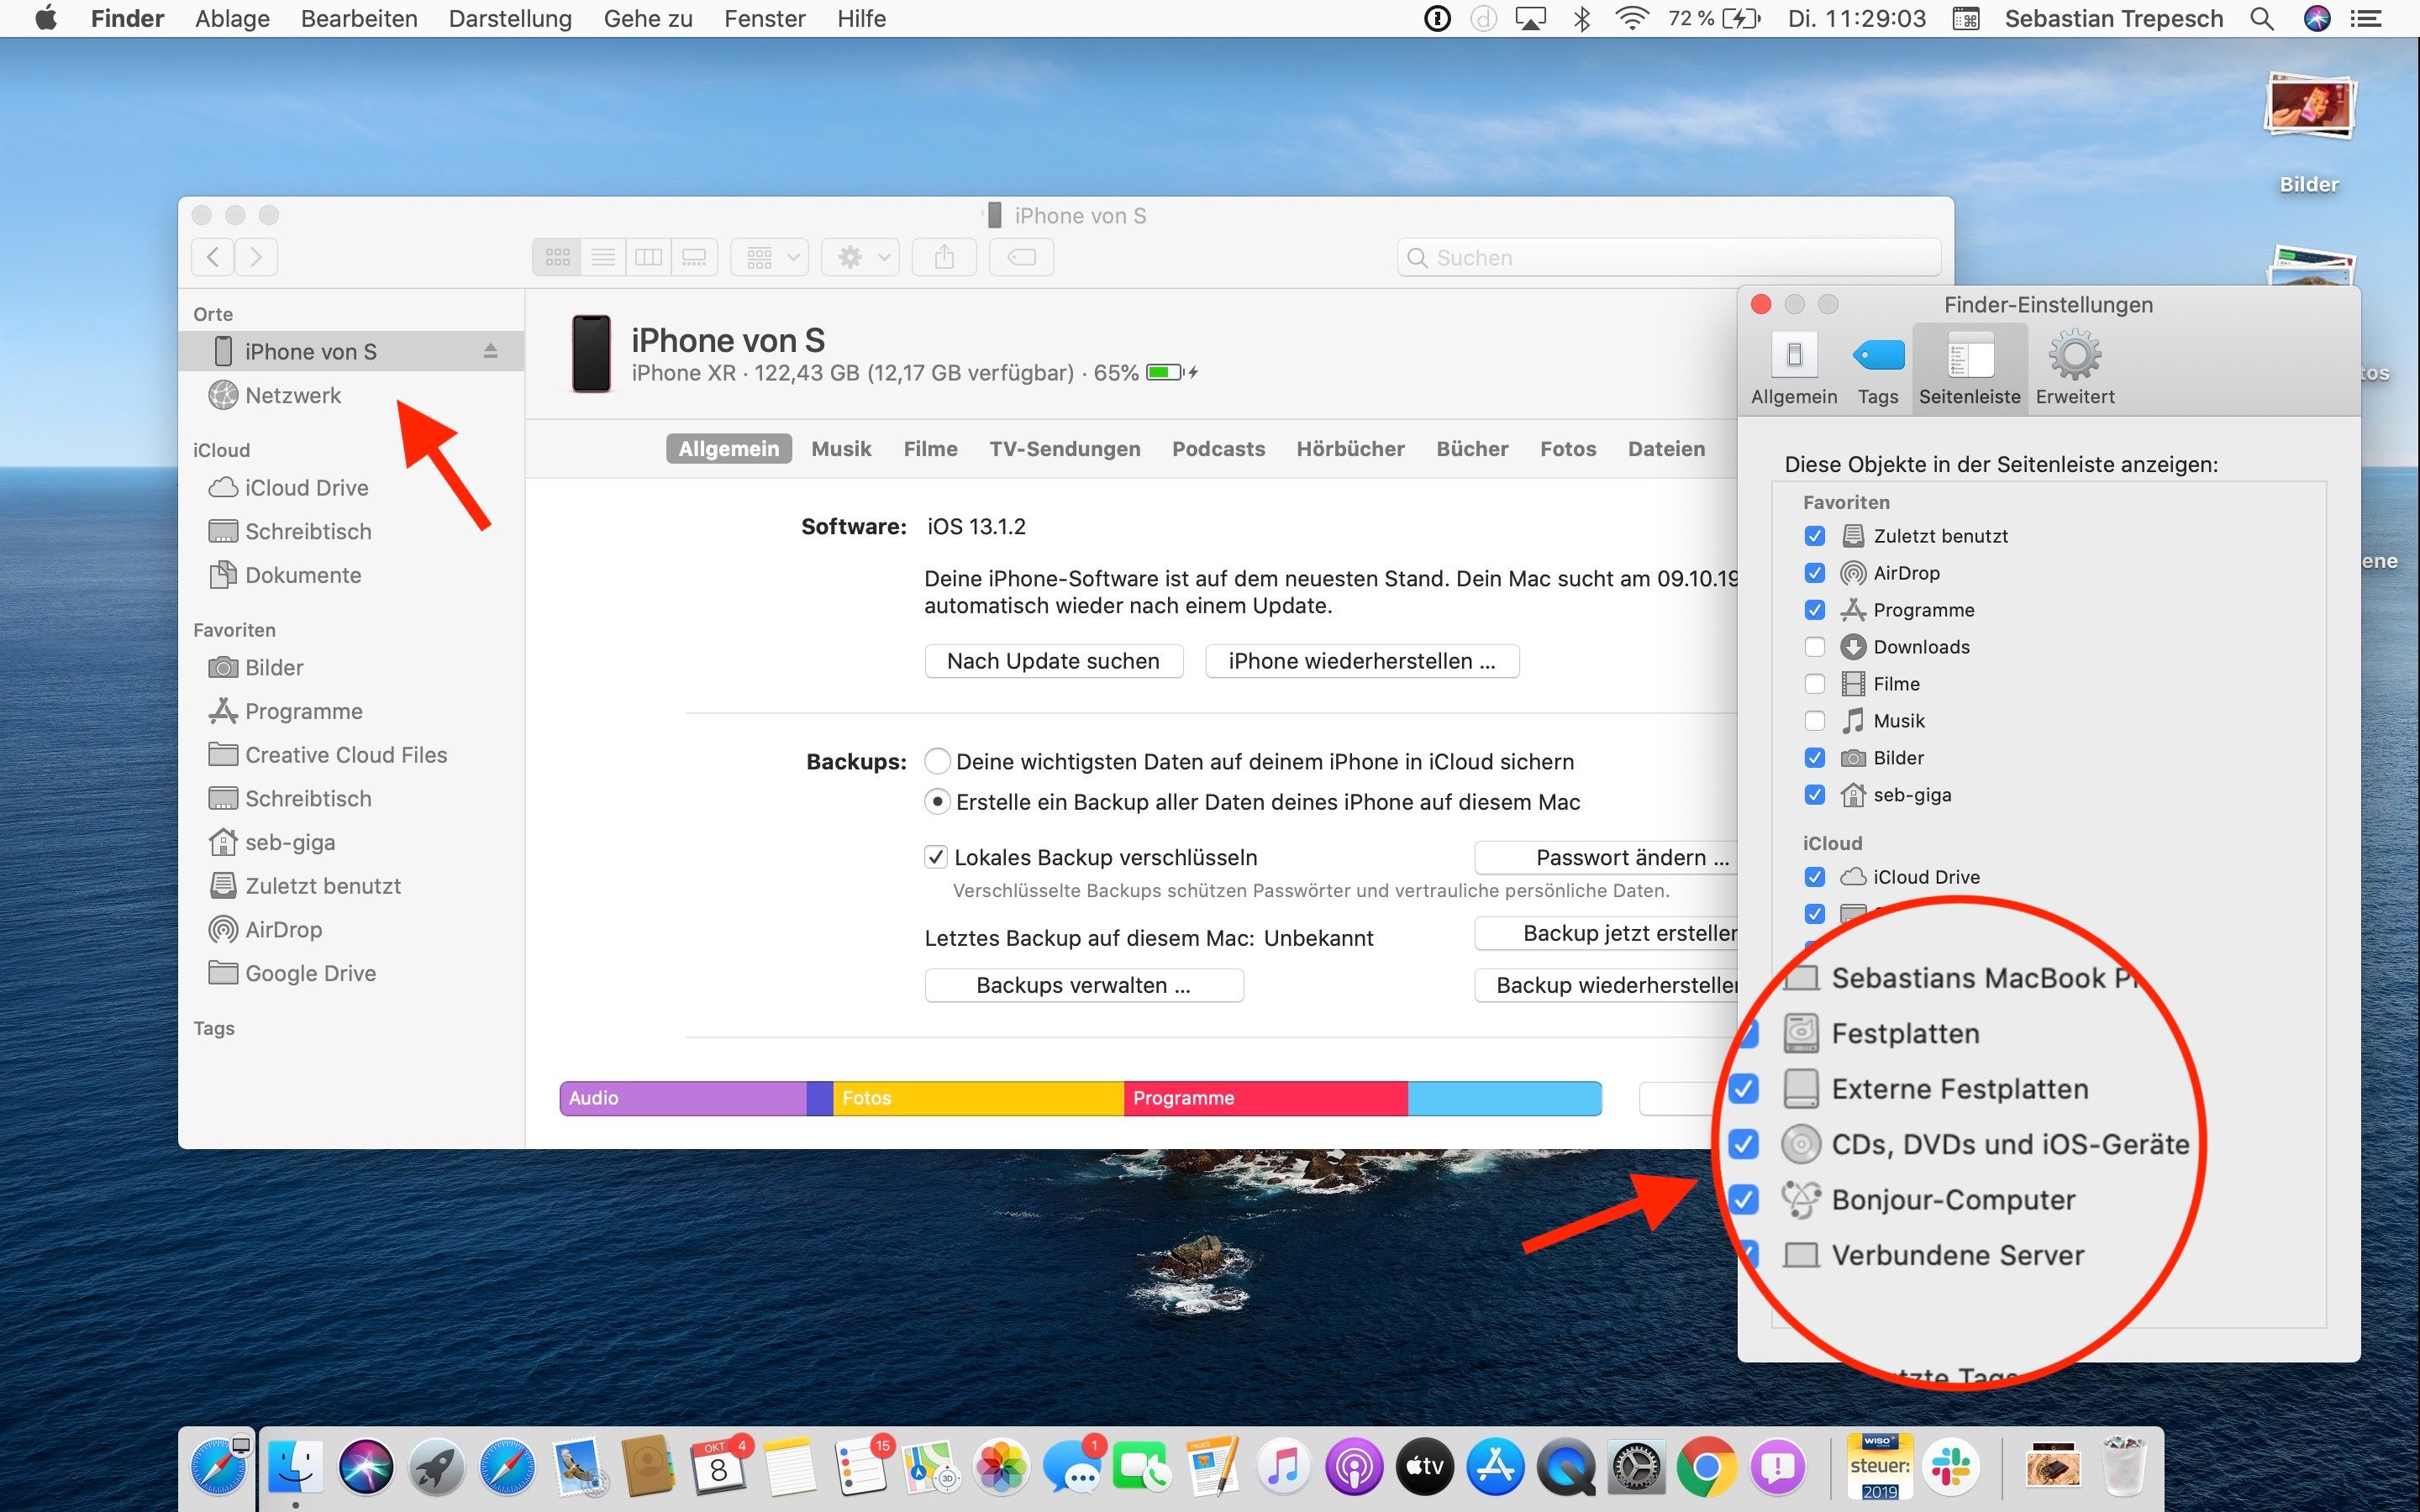This screenshot has width=2420, height=1512.
Task: Click the forward navigation arrow in Finder
Action: tap(256, 257)
